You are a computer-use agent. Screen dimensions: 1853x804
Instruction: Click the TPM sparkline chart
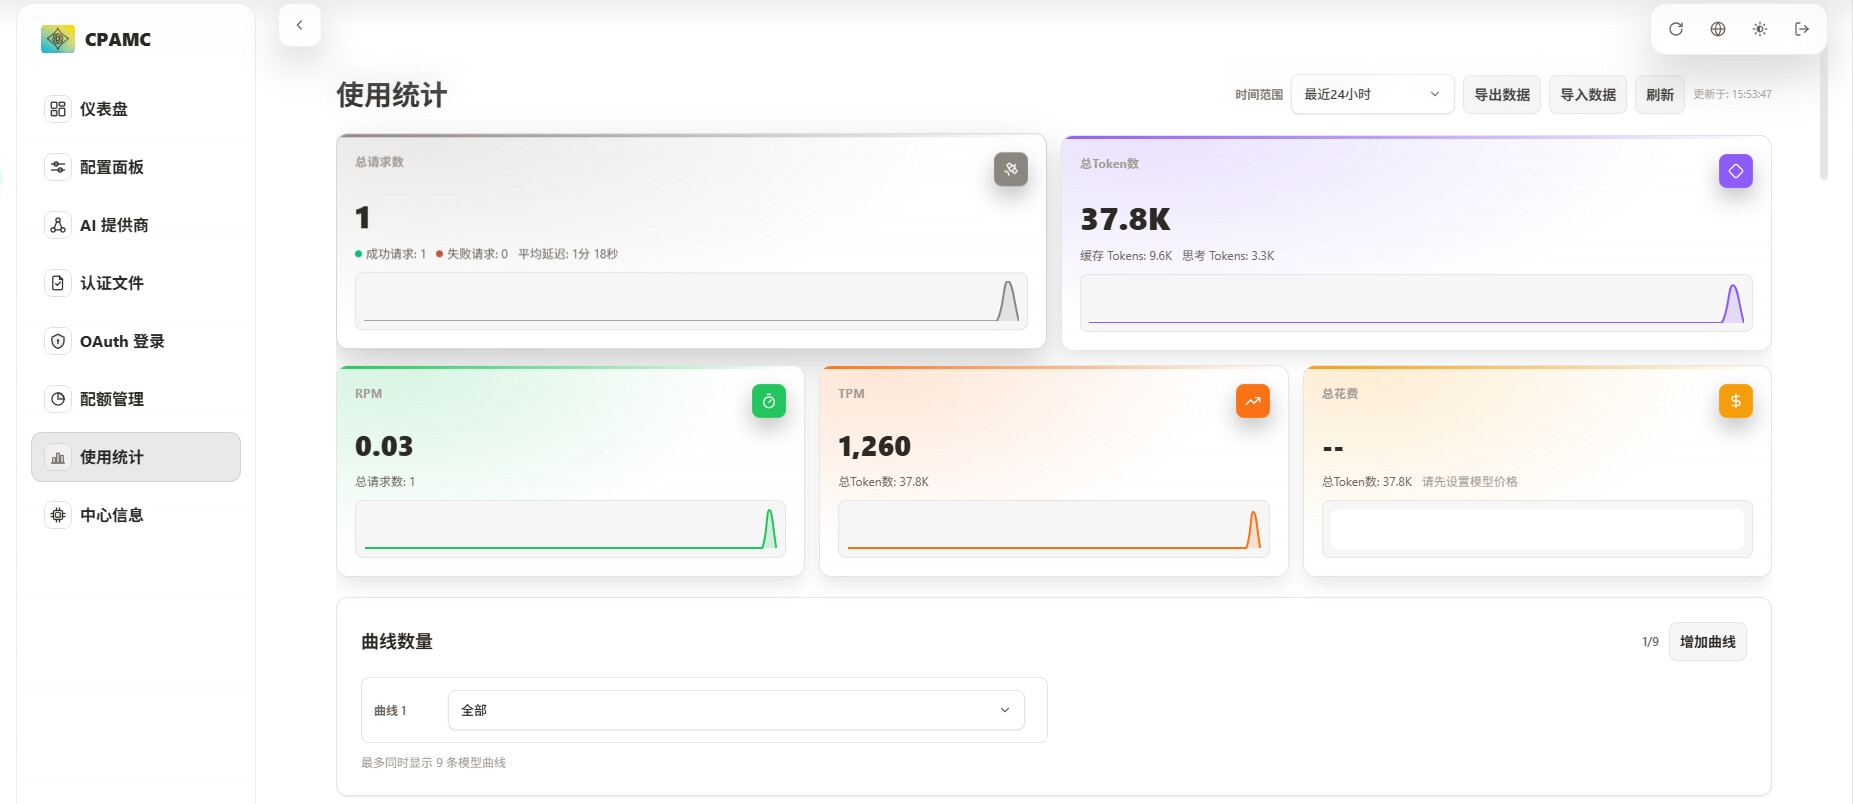[x=1054, y=529]
